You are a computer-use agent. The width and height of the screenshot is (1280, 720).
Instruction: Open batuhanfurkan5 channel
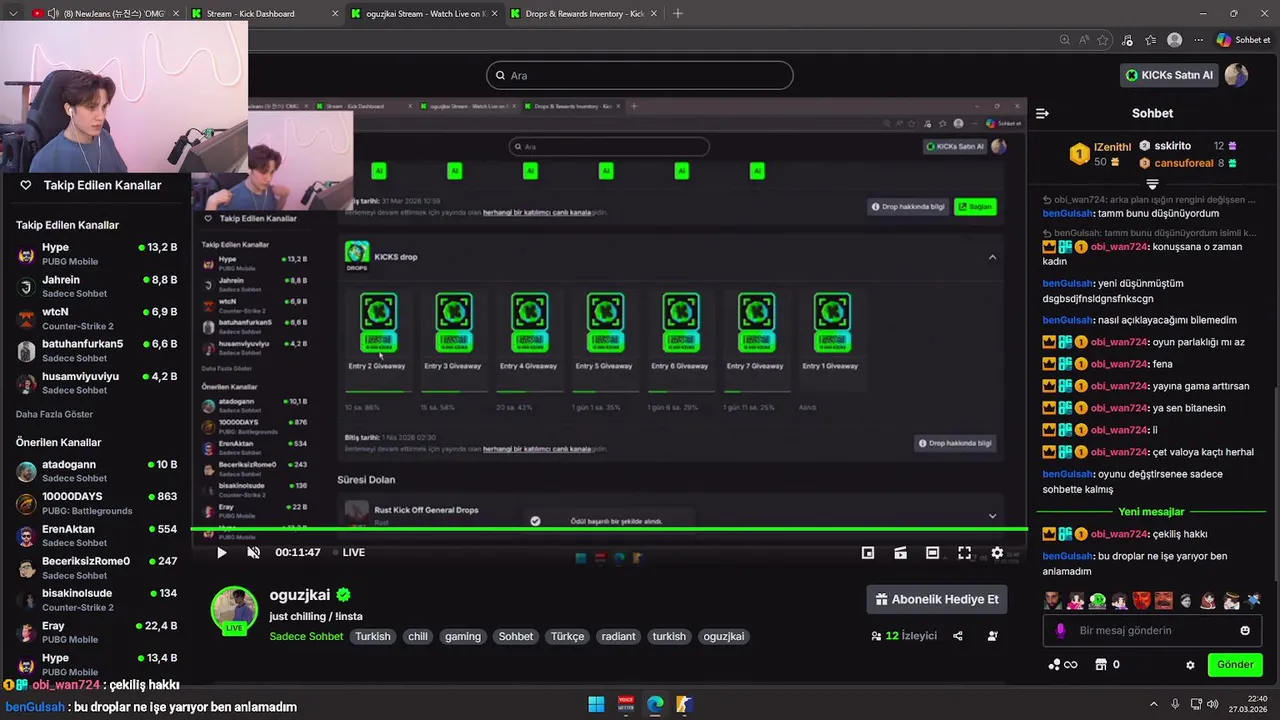pyautogui.click(x=96, y=351)
